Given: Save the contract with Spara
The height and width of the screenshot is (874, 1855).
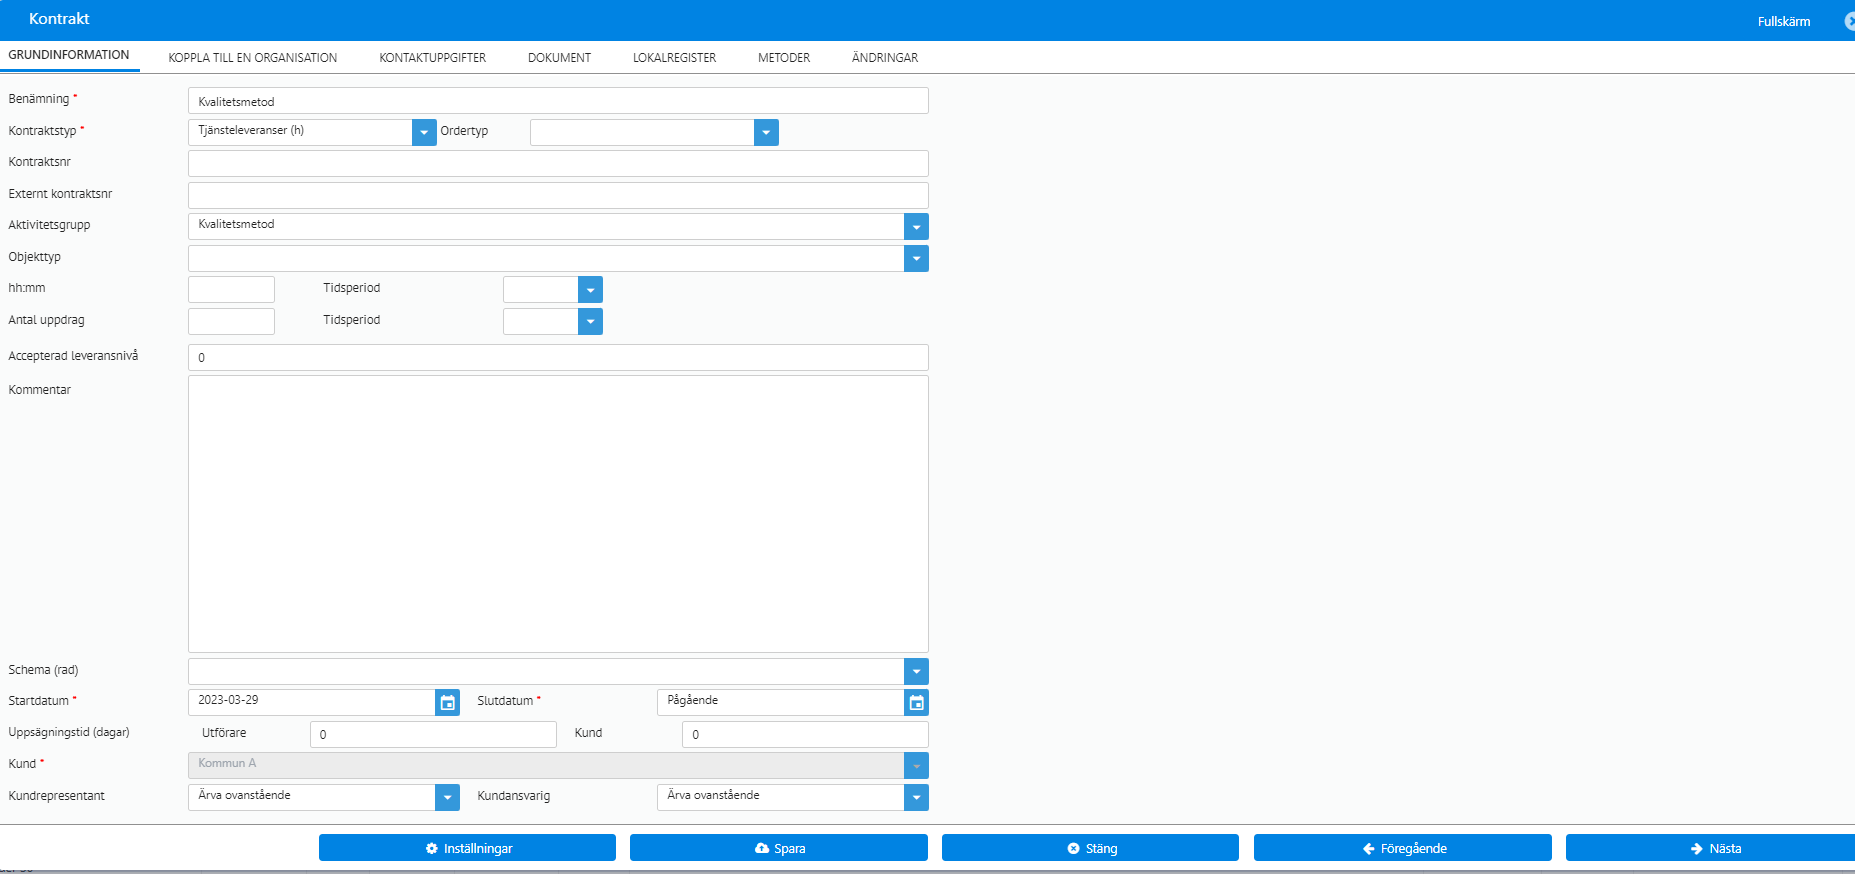Looking at the screenshot, I should click(779, 848).
